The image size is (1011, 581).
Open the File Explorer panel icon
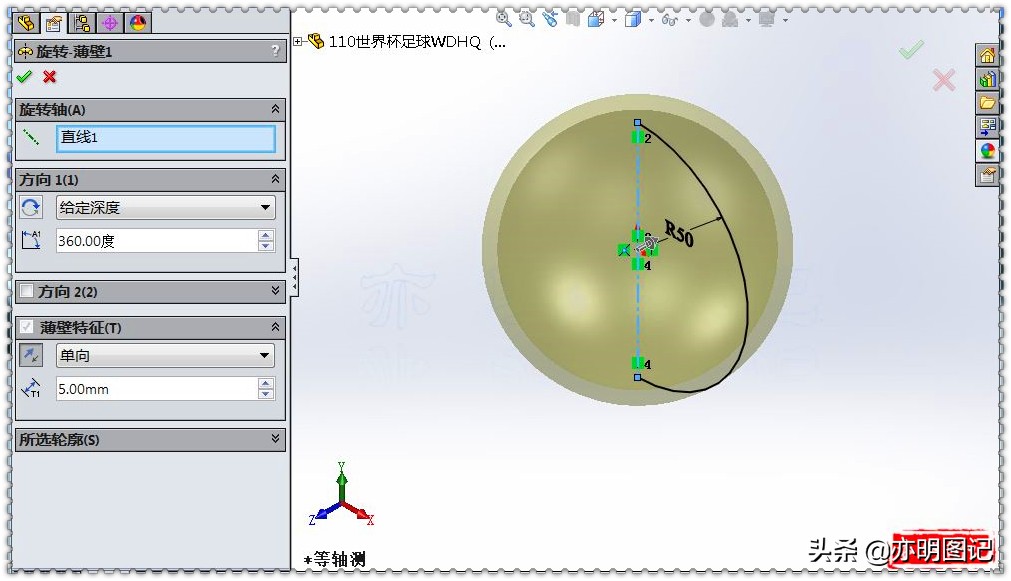[988, 103]
